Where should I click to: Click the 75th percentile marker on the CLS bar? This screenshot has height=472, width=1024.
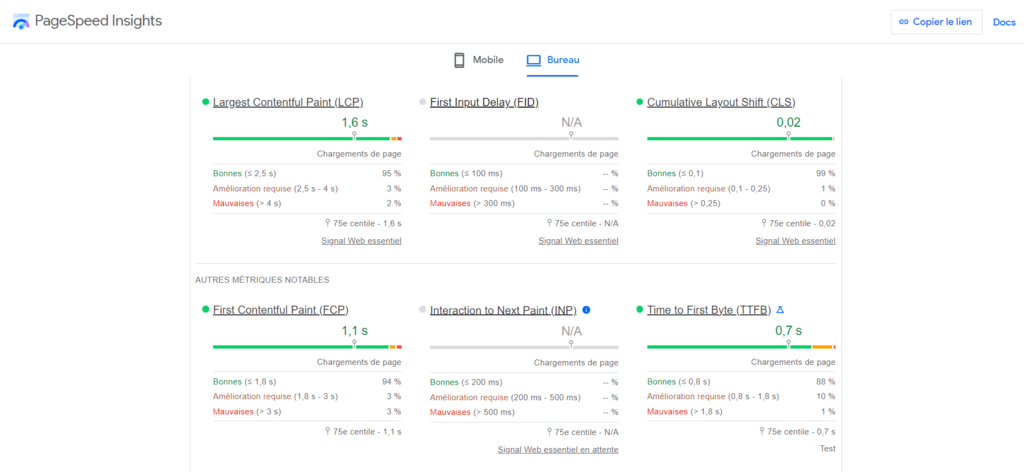click(787, 134)
